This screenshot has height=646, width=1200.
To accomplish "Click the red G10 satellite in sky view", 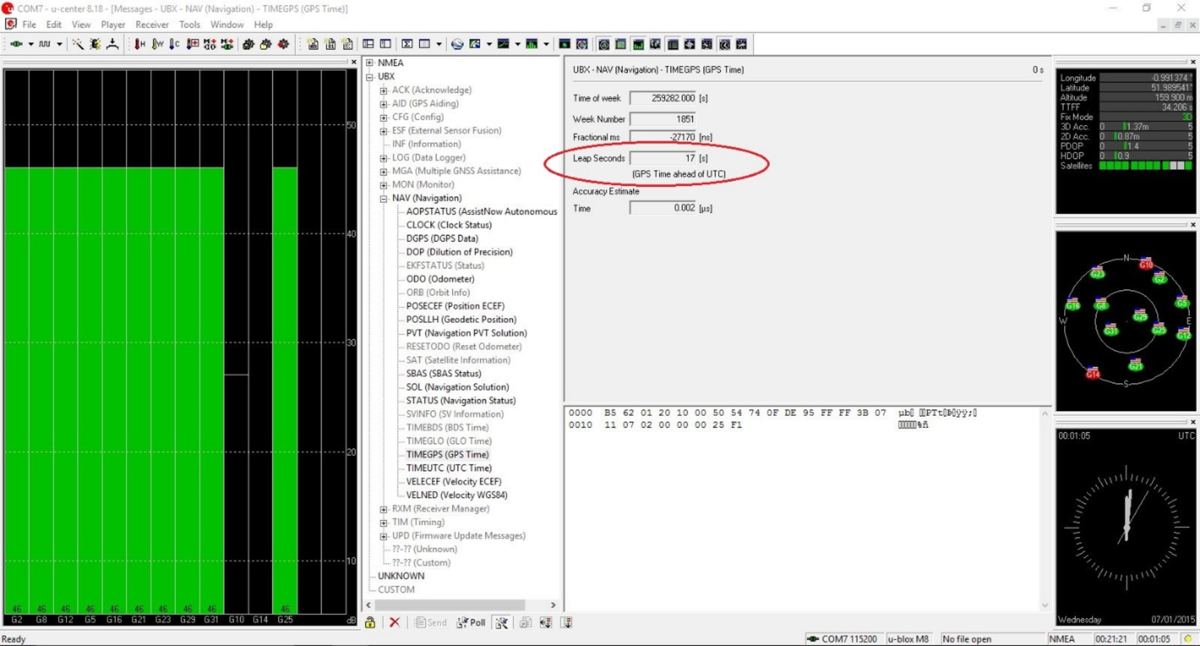I will (1146, 264).
